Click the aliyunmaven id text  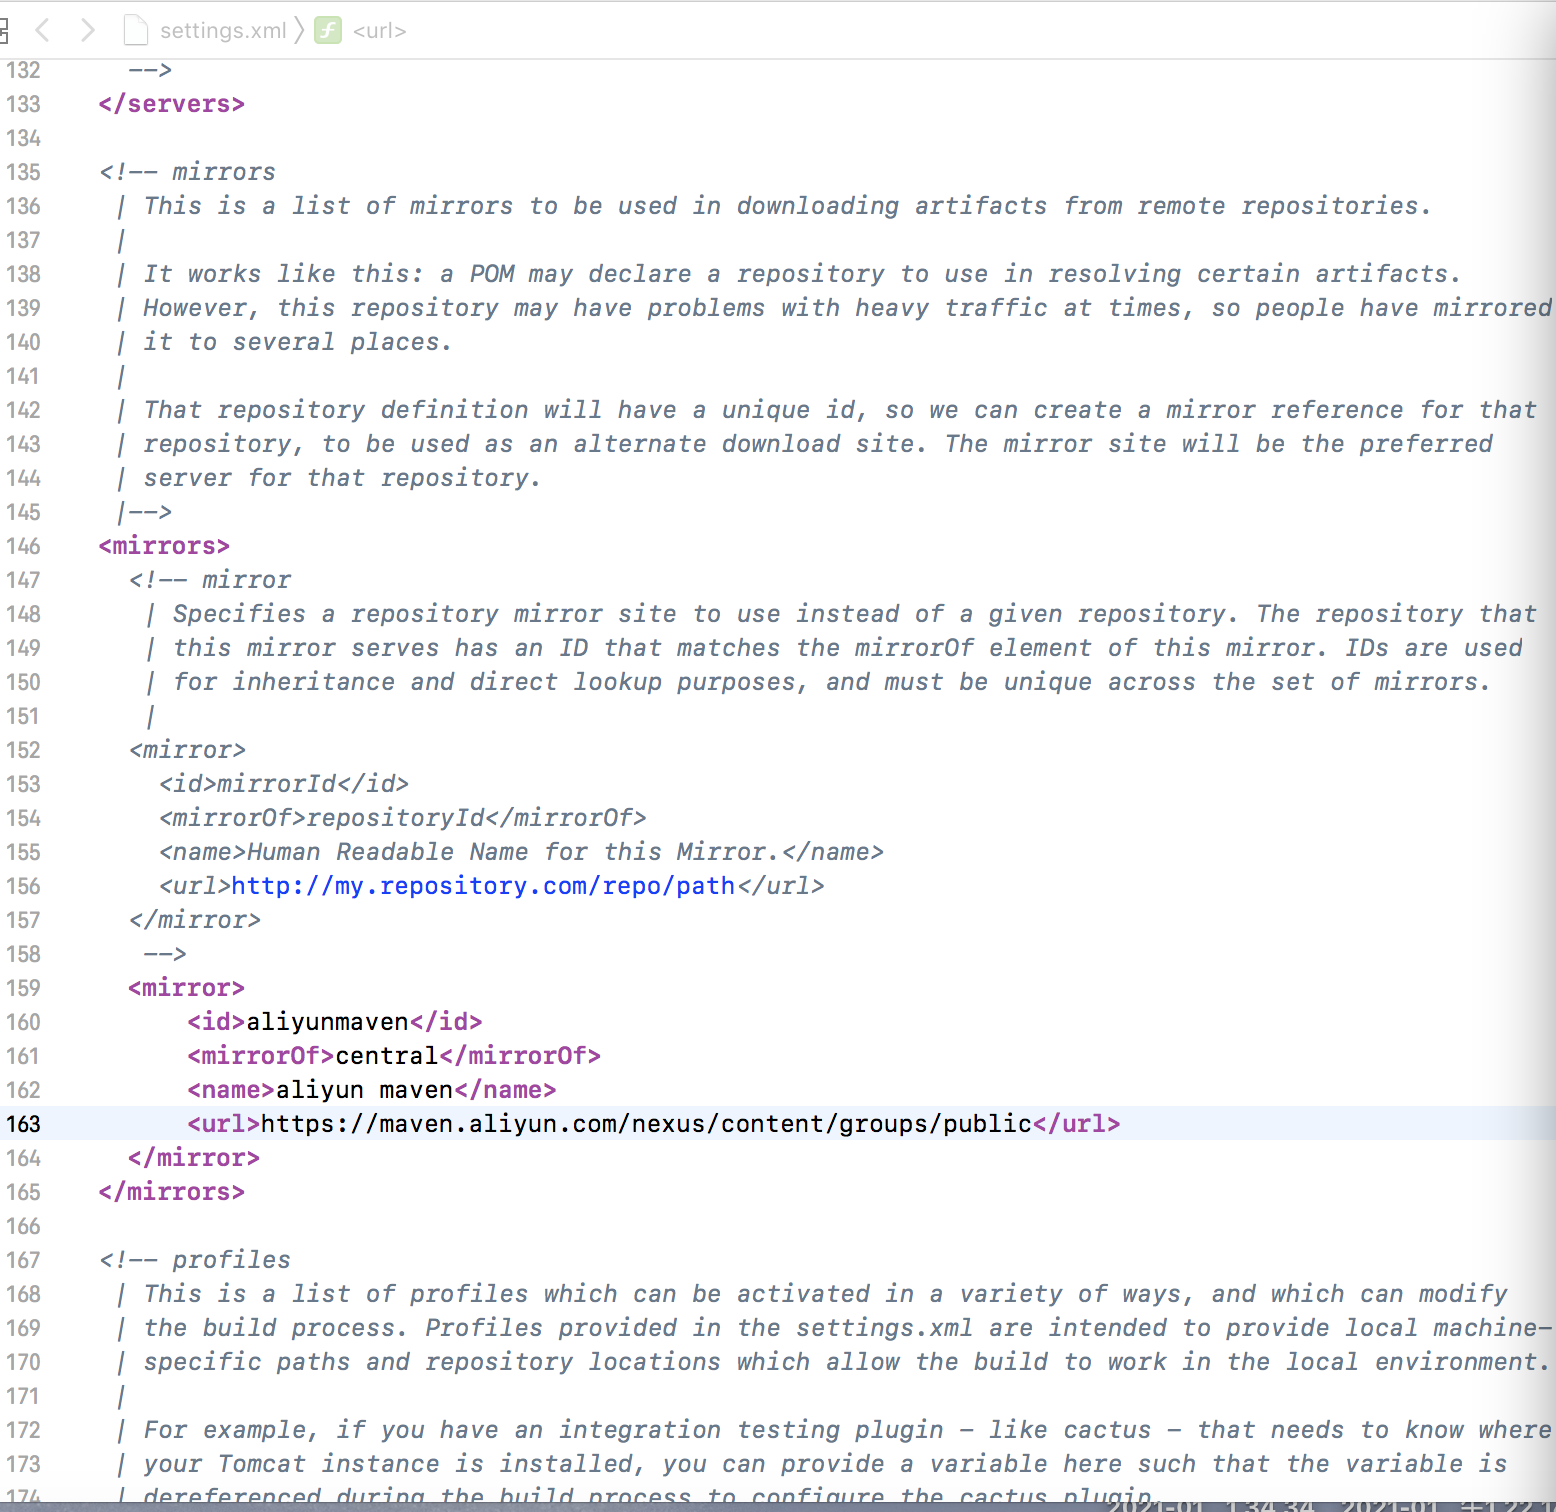[327, 1022]
